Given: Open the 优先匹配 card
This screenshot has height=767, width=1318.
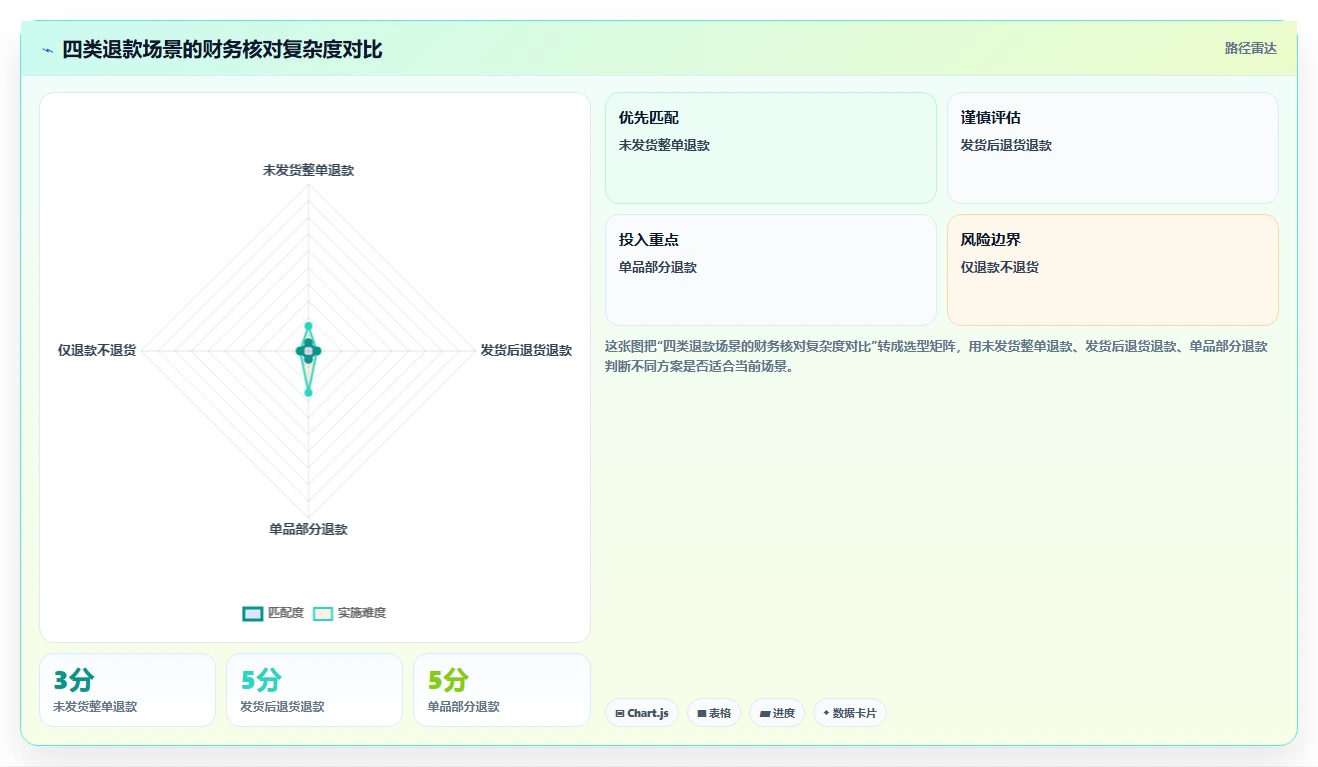Looking at the screenshot, I should click(x=771, y=148).
